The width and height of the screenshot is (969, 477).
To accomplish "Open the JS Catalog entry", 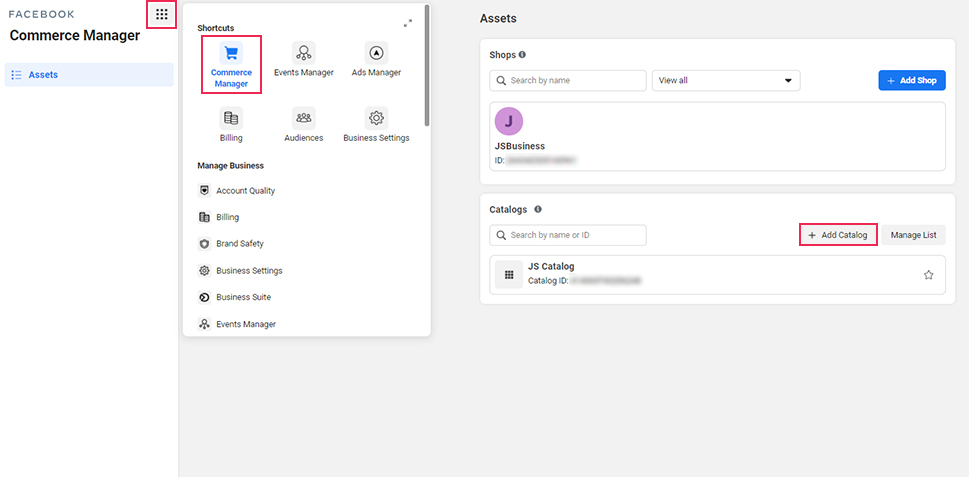I will 717,275.
